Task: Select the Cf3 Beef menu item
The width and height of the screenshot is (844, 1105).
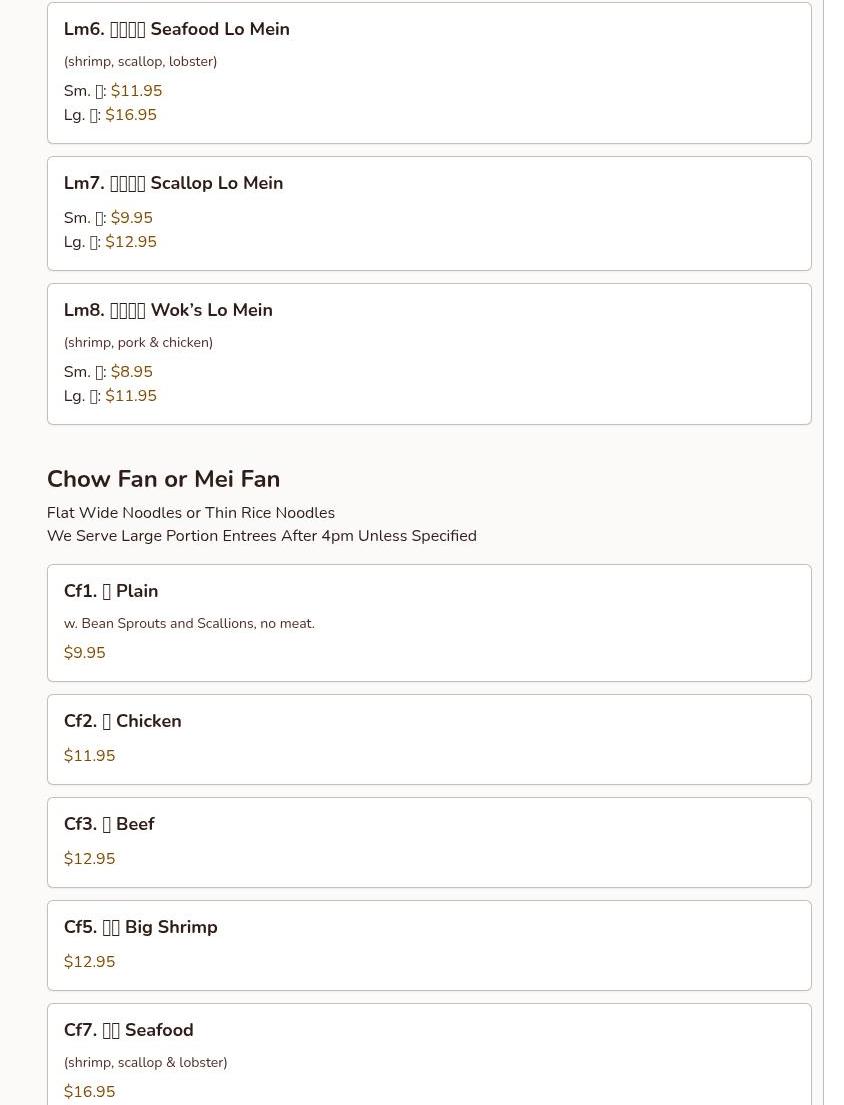Action: click(109, 825)
